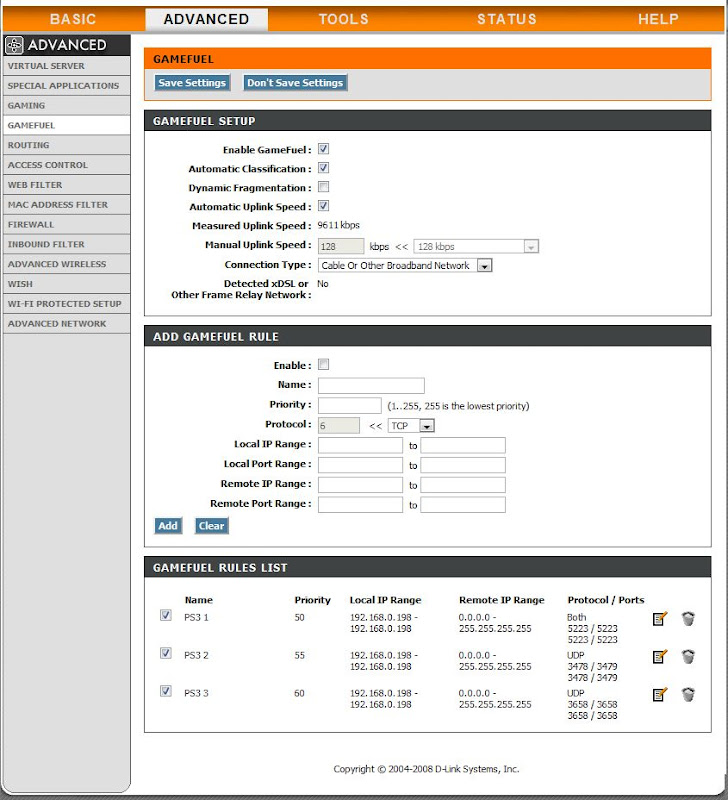728x800 pixels.
Task: Open Advanced Network in sidebar
Action: [66, 324]
